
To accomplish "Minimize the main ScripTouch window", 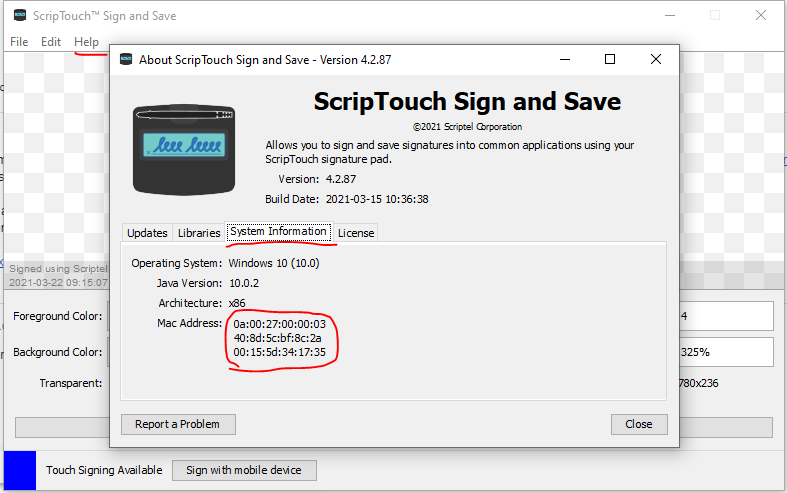I will (670, 16).
